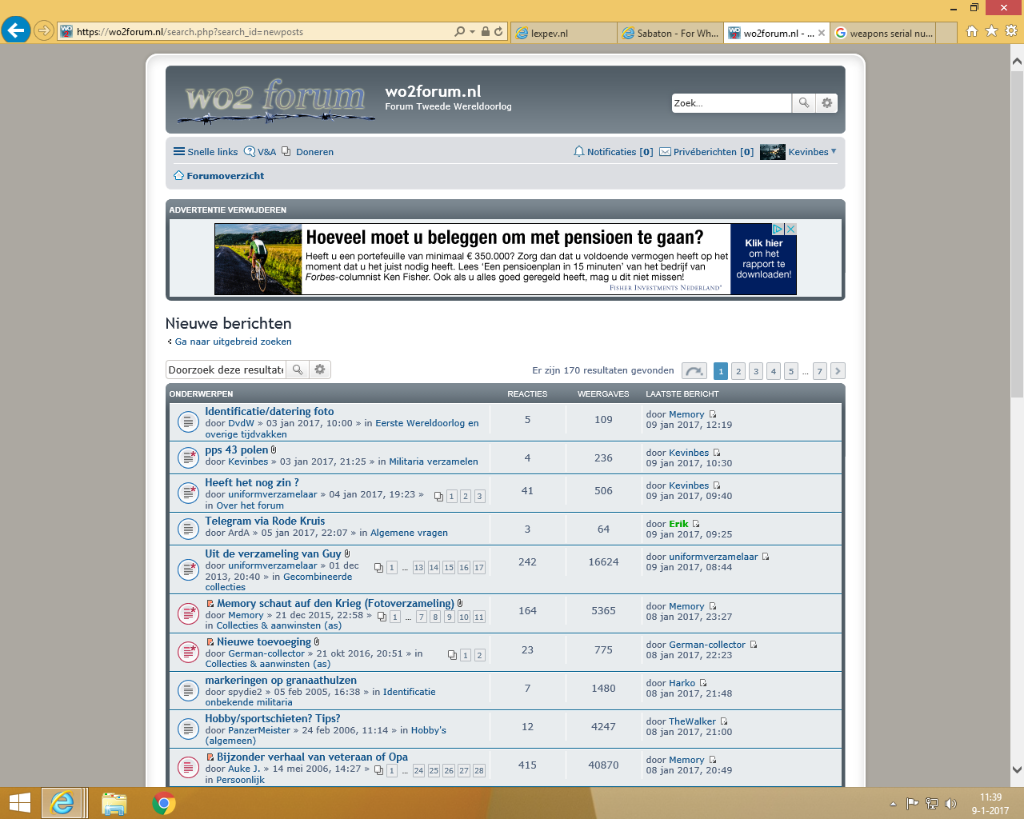Screen dimensions: 1024x819
Task: Click Internet Explorer back arrow button
Action: 16,30
